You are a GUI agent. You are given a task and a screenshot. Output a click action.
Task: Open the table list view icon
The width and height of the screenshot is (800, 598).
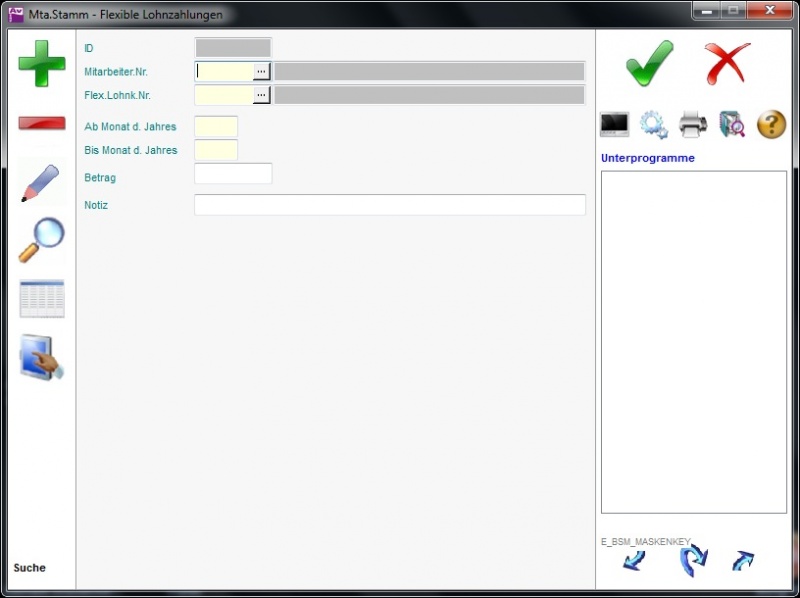[x=42, y=299]
